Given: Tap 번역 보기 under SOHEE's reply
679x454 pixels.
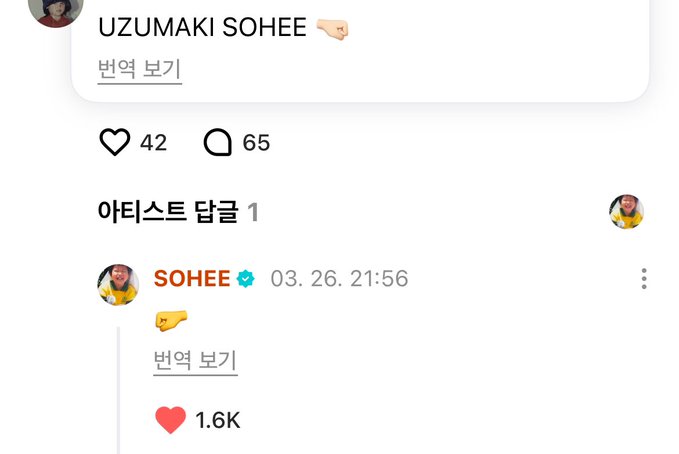Looking at the screenshot, I should pos(195,360).
